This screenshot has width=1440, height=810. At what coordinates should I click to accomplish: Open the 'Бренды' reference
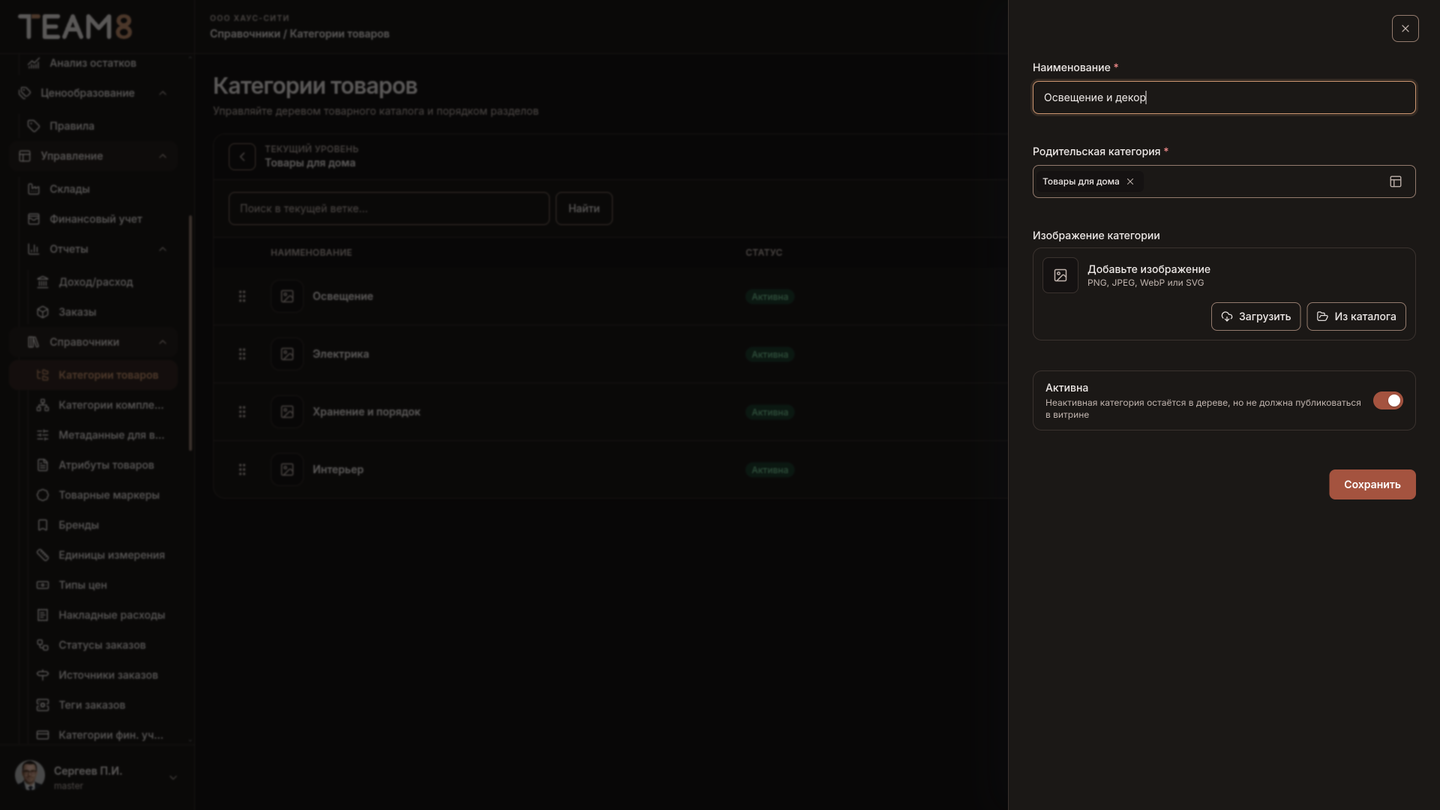click(x=79, y=525)
